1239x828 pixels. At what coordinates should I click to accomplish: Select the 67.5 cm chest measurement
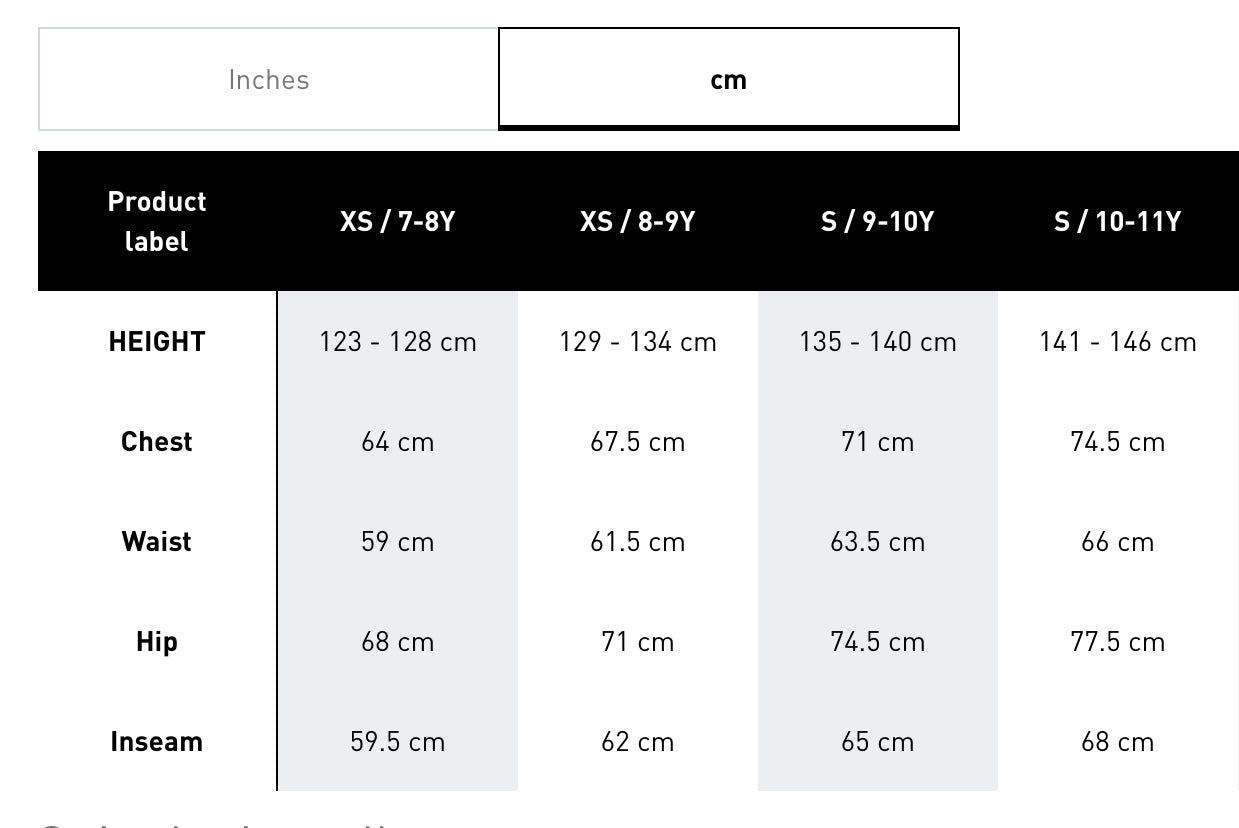(x=637, y=441)
